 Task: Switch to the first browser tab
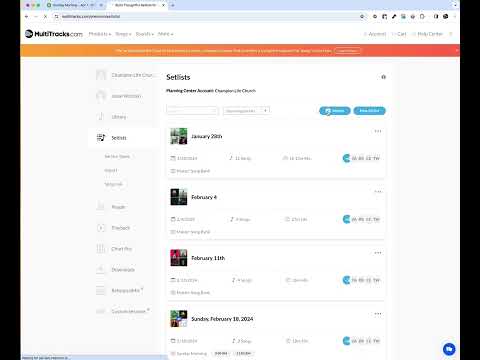point(74,5)
